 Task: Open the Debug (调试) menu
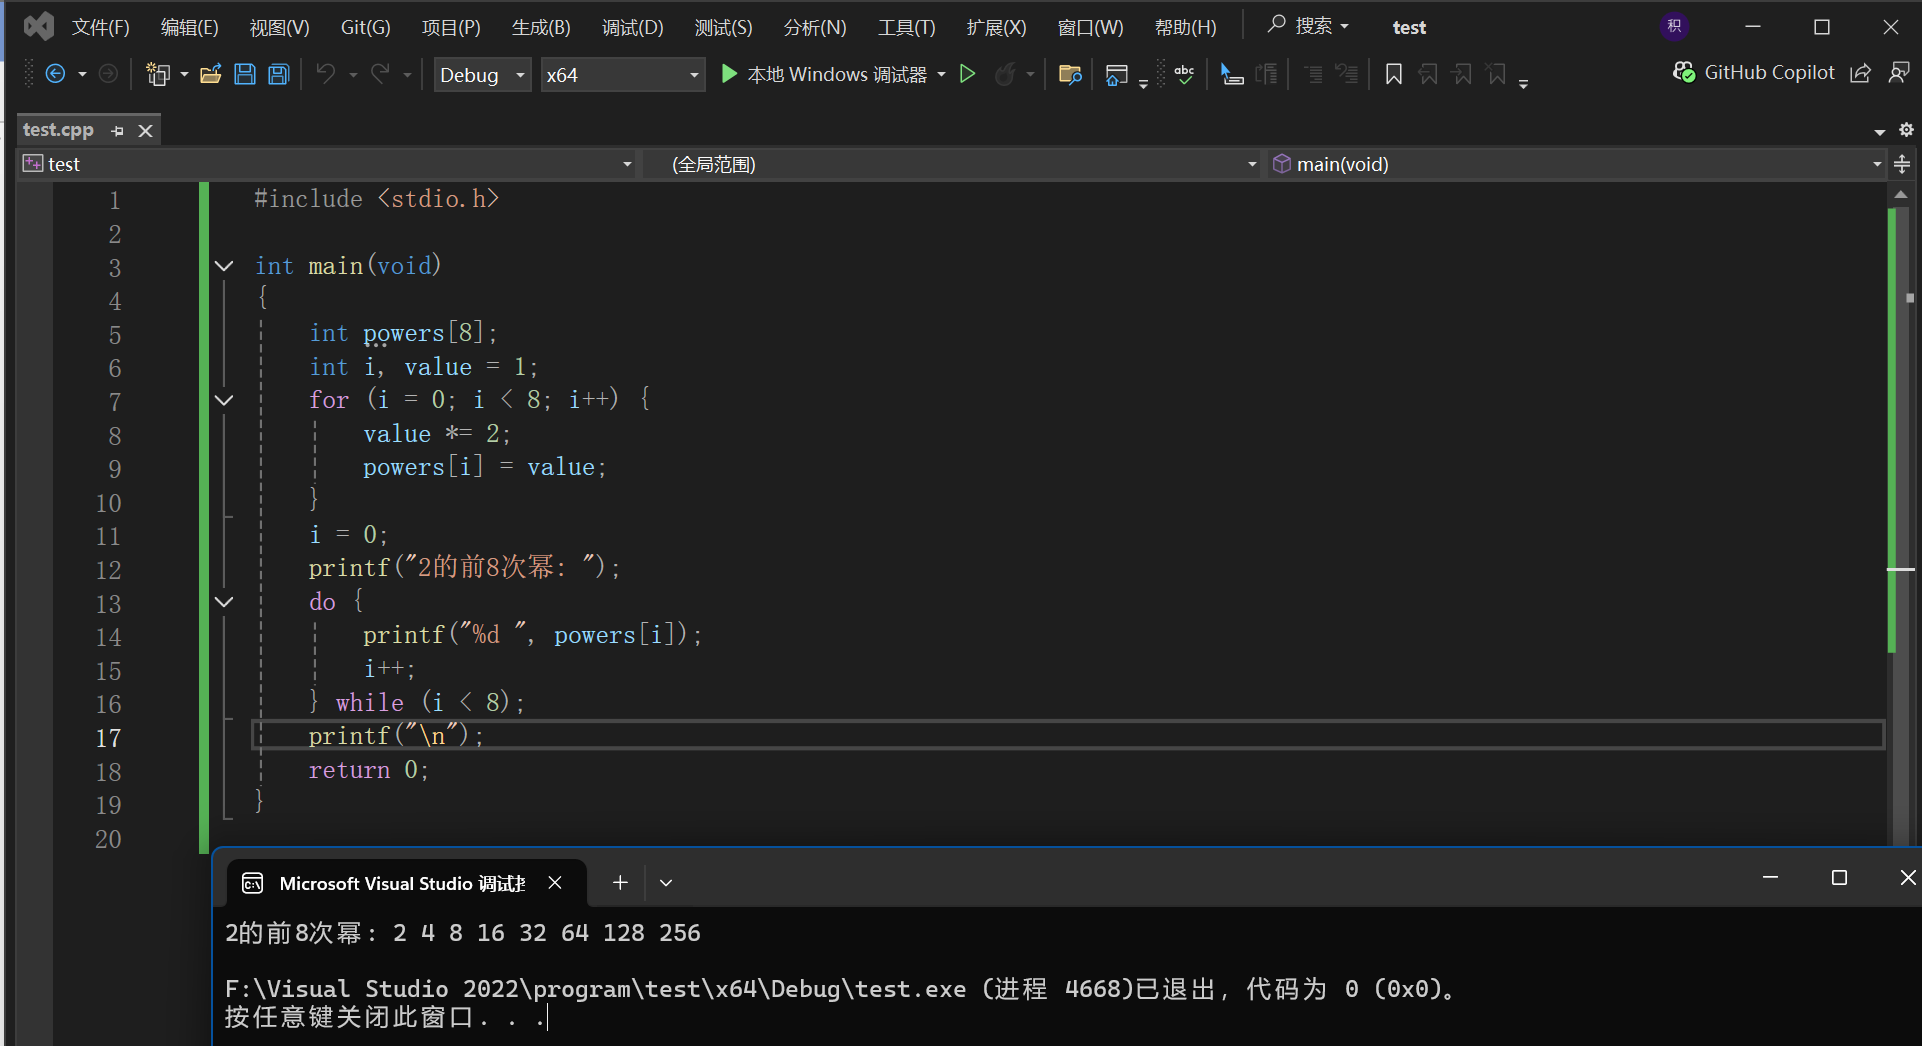(633, 27)
